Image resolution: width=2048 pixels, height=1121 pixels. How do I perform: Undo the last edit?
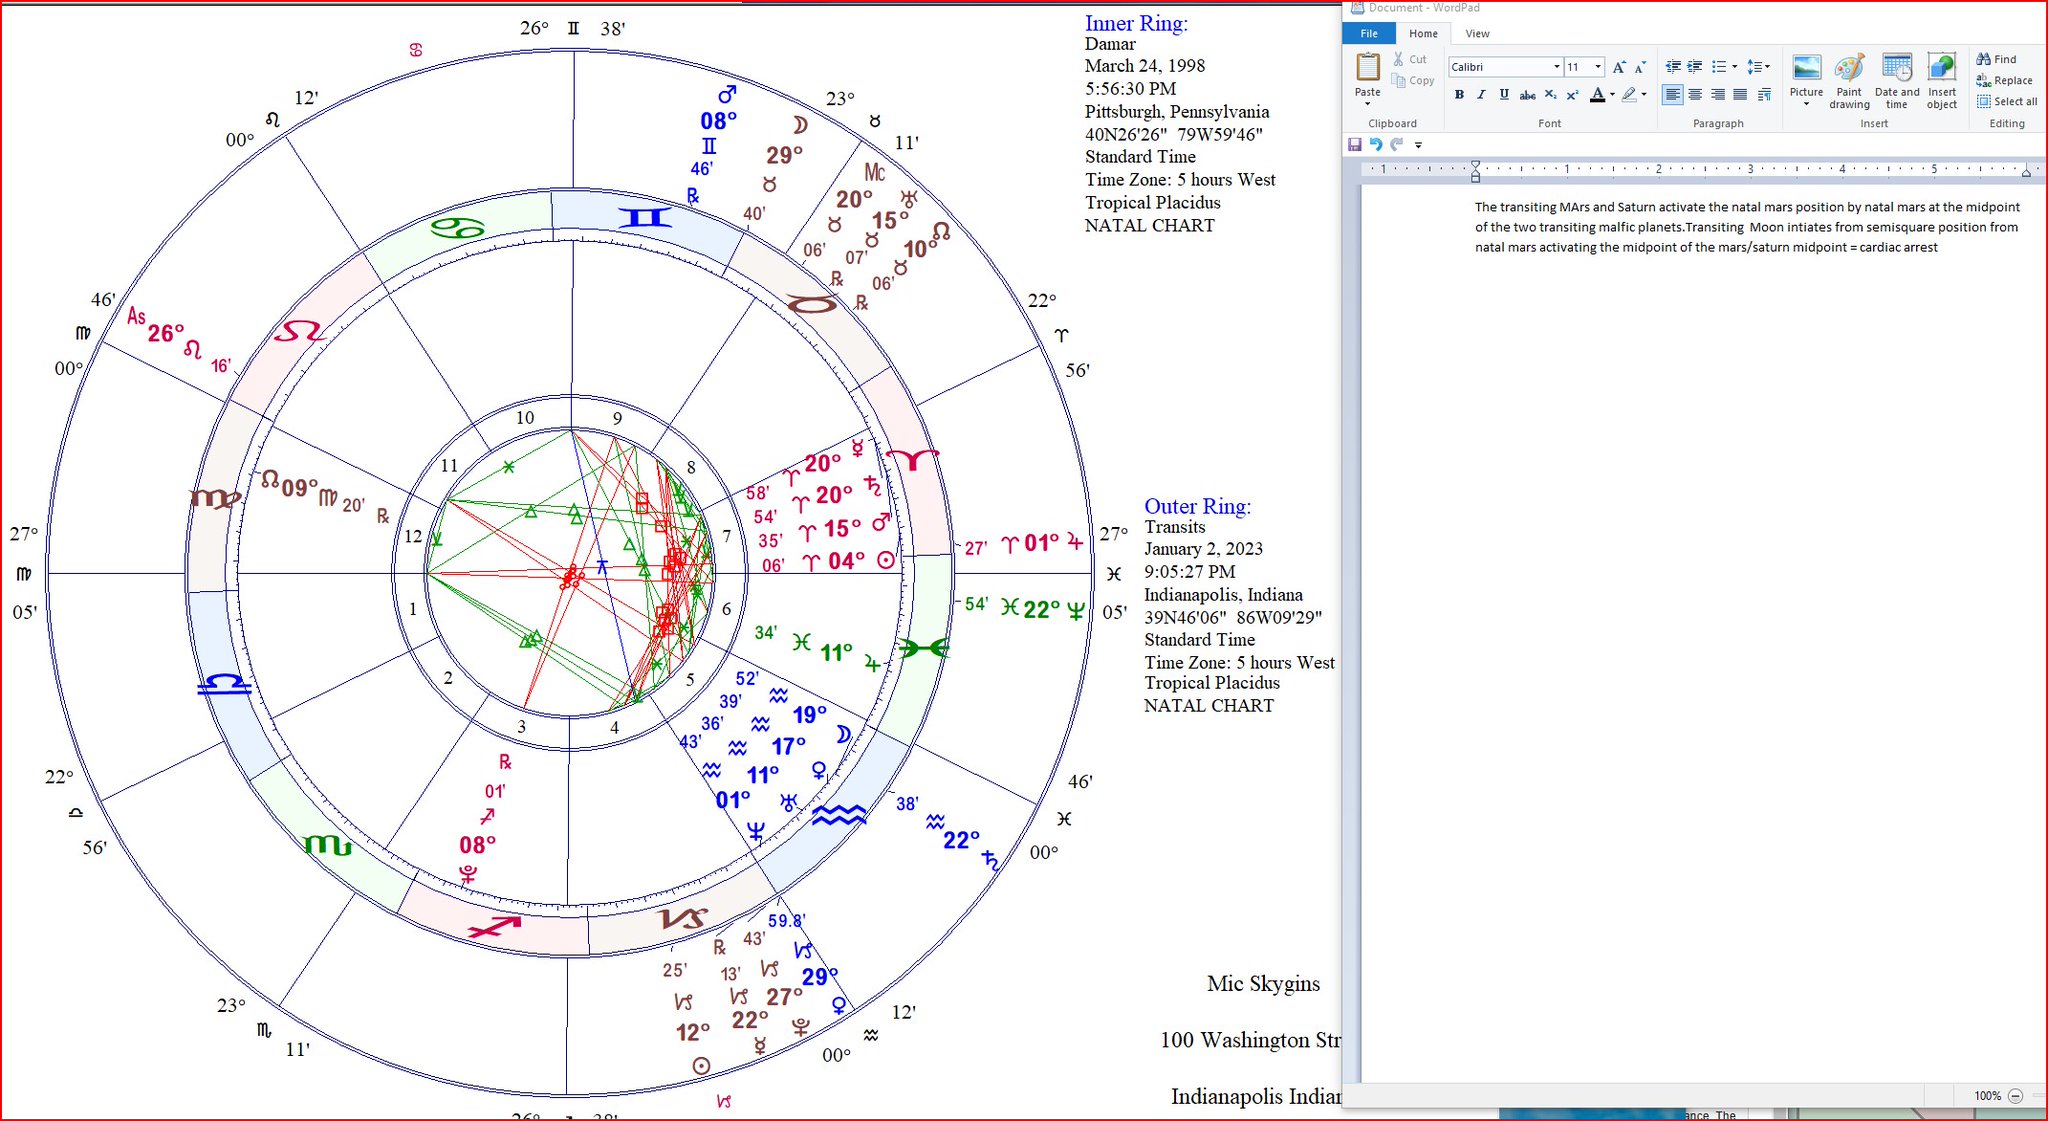pos(1377,145)
